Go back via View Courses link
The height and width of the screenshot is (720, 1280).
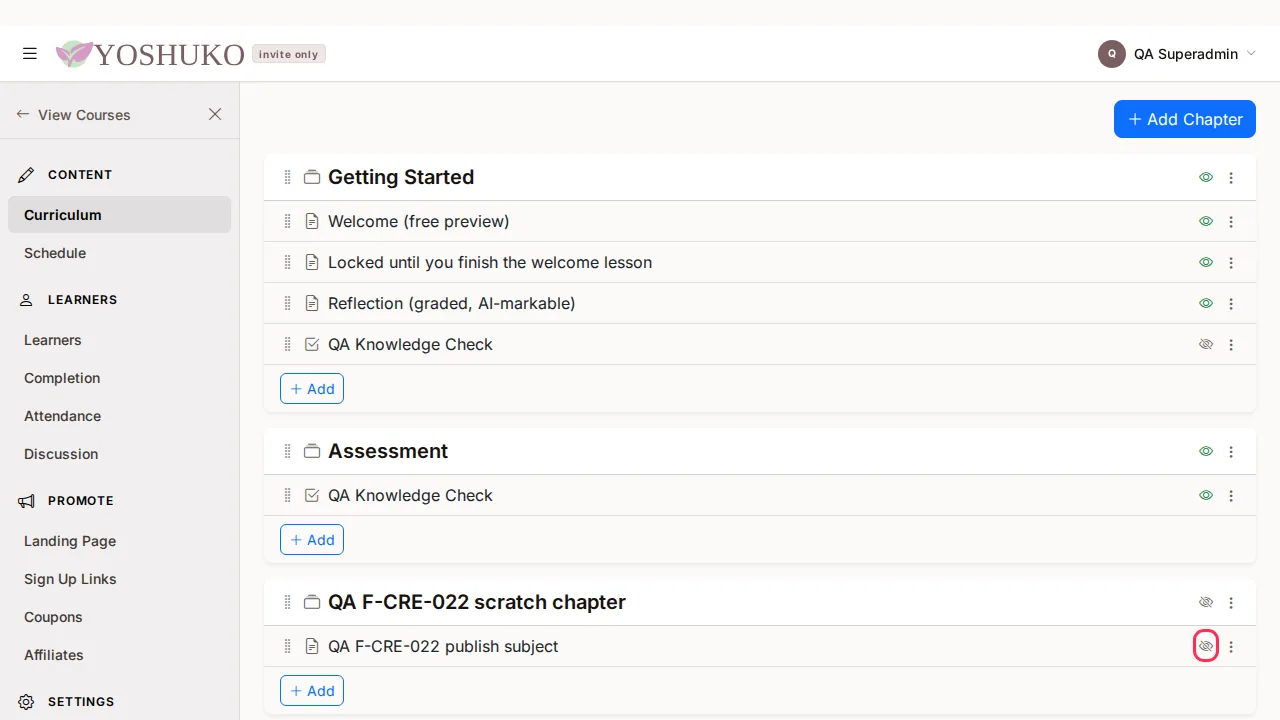click(73, 115)
